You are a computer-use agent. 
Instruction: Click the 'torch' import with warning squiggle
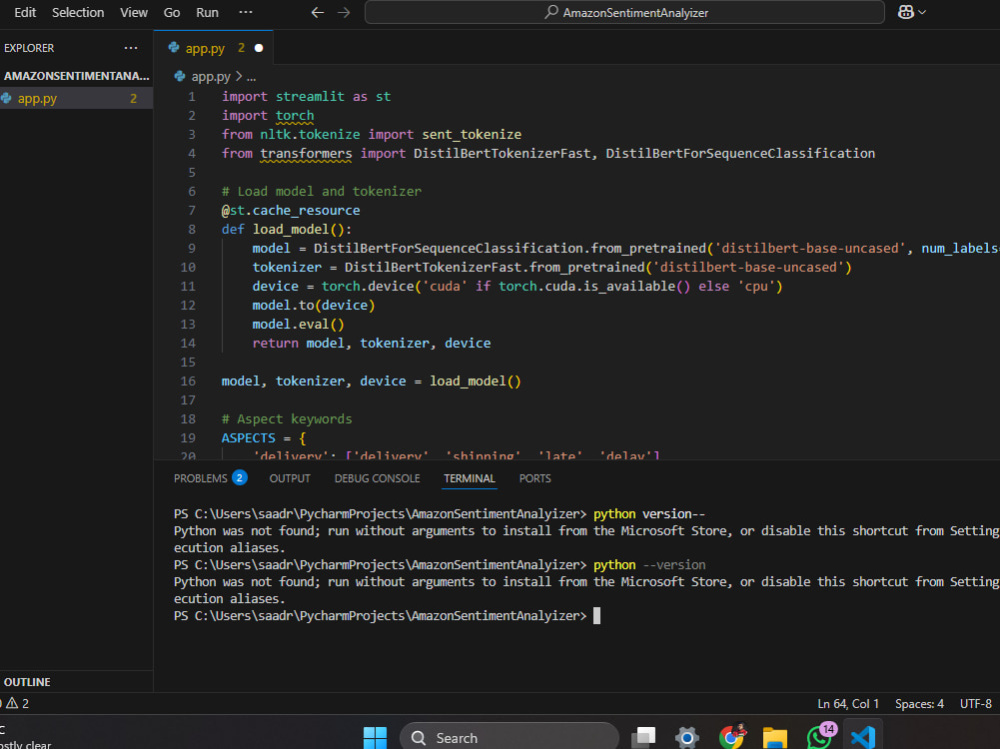click(295, 115)
